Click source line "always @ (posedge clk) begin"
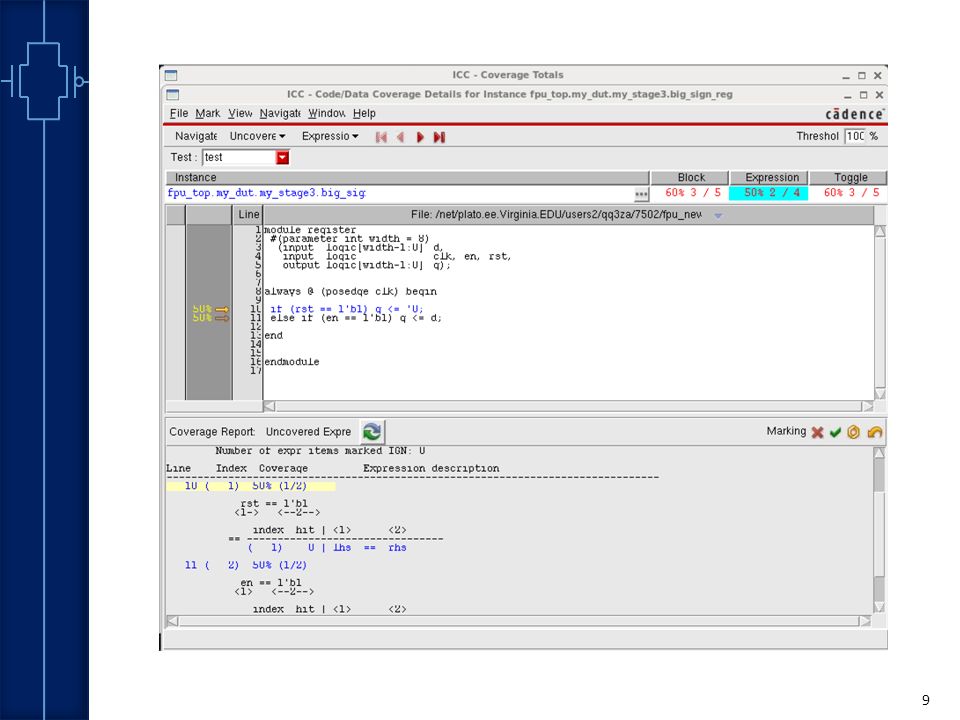 click(x=350, y=291)
